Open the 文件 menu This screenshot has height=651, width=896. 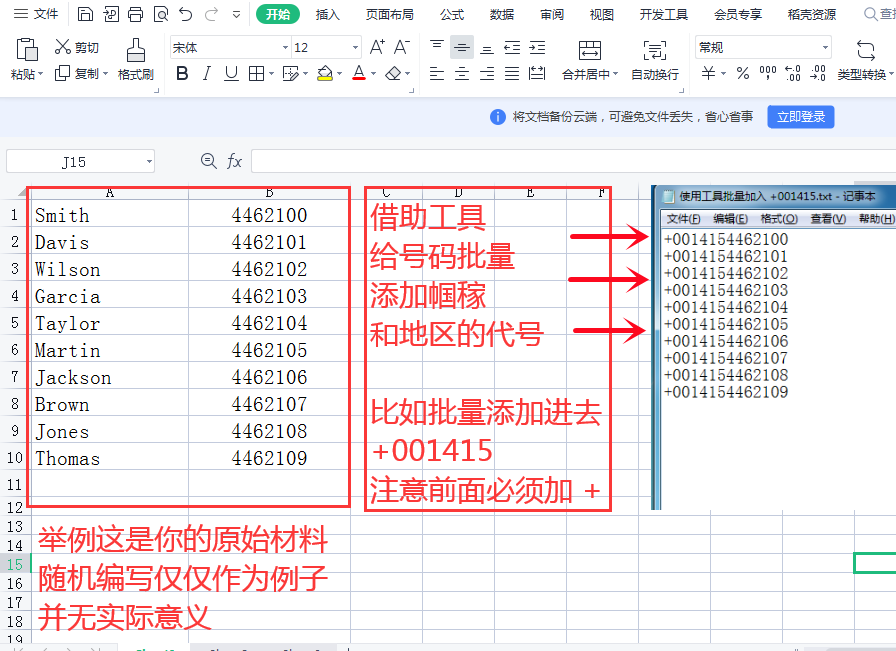point(40,15)
